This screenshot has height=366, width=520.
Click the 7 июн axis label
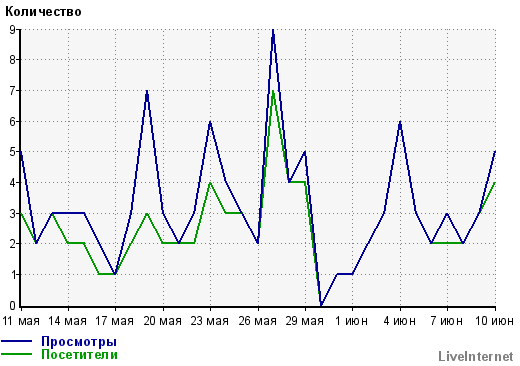[446, 321]
